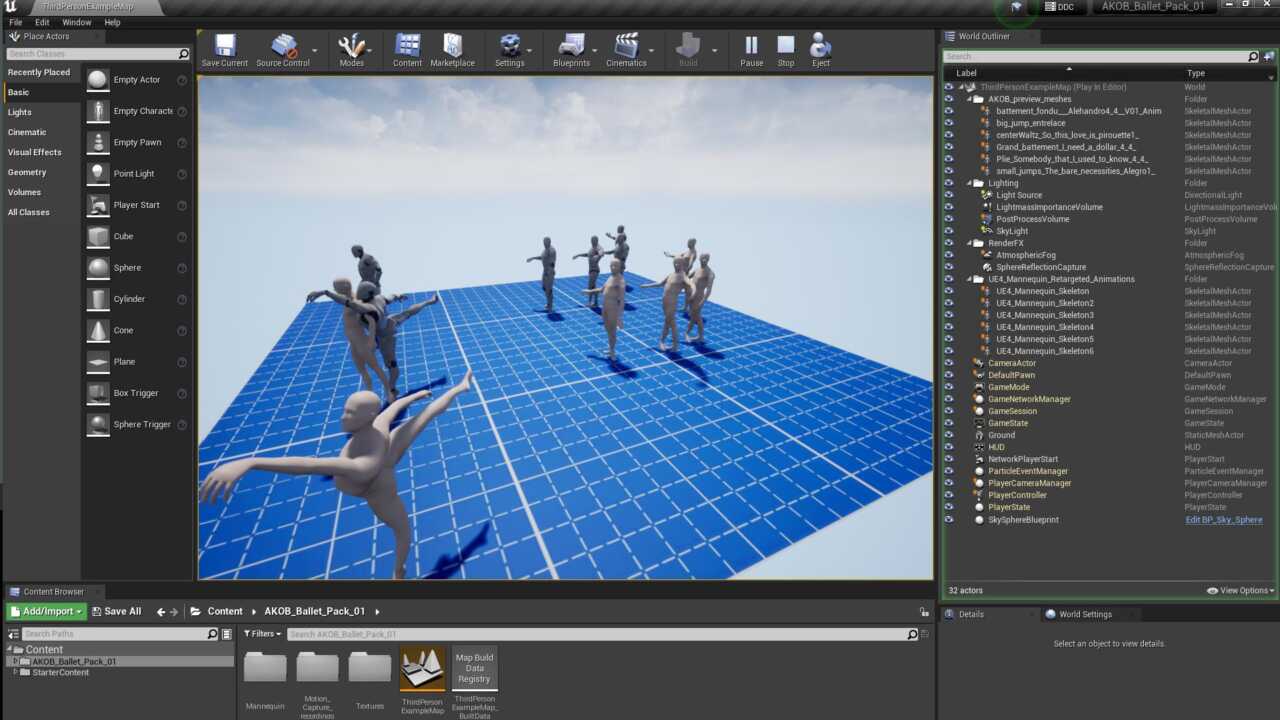Toggle visibility of big_jump_entrelace actor
The image size is (1280, 720).
coord(949,123)
